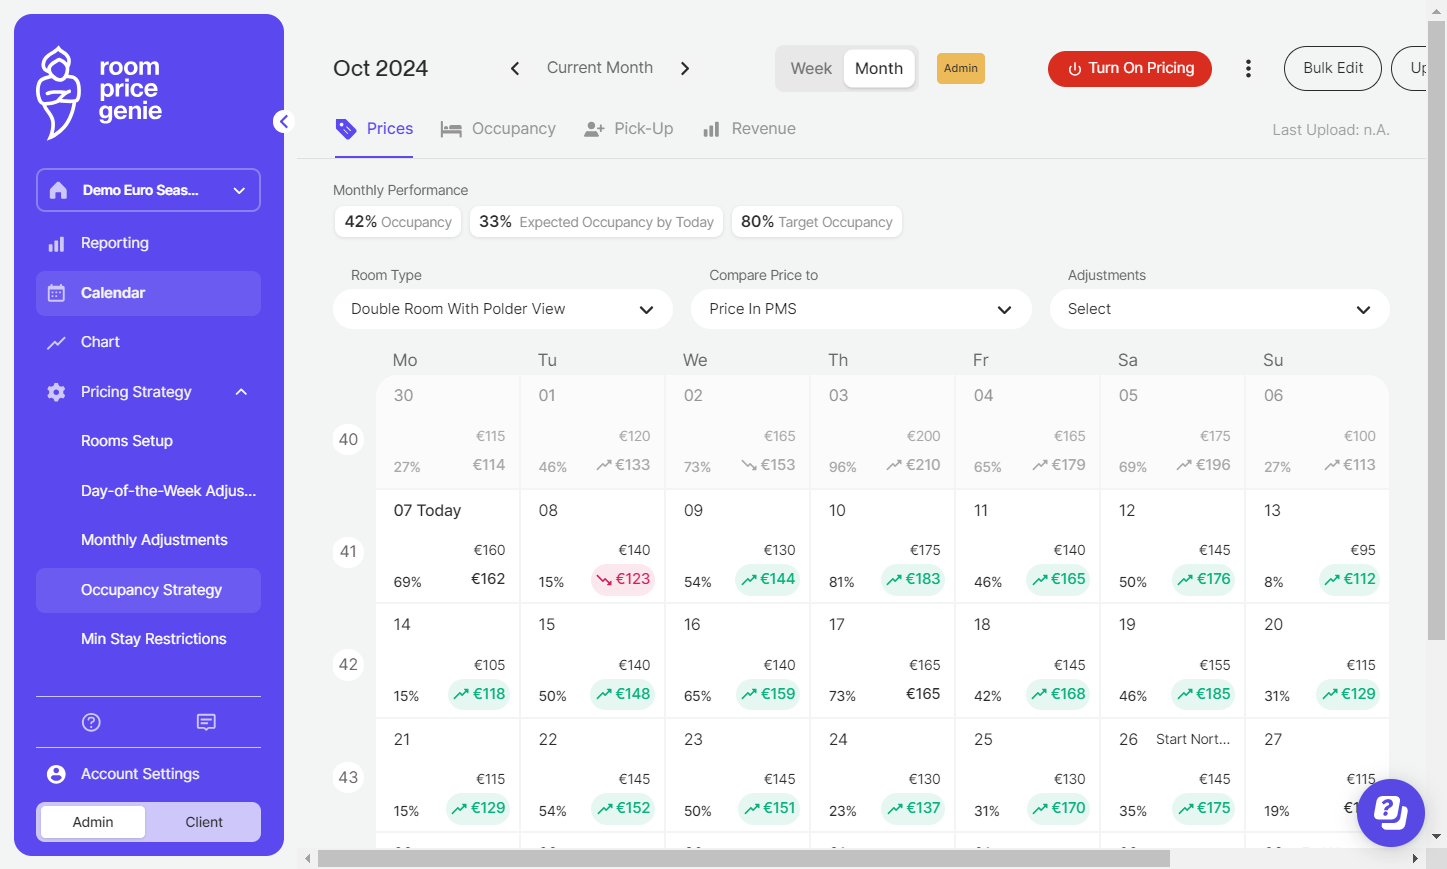Open the three-dot more options menu
Screen dimensions: 1447x869
pyautogui.click(x=1248, y=68)
